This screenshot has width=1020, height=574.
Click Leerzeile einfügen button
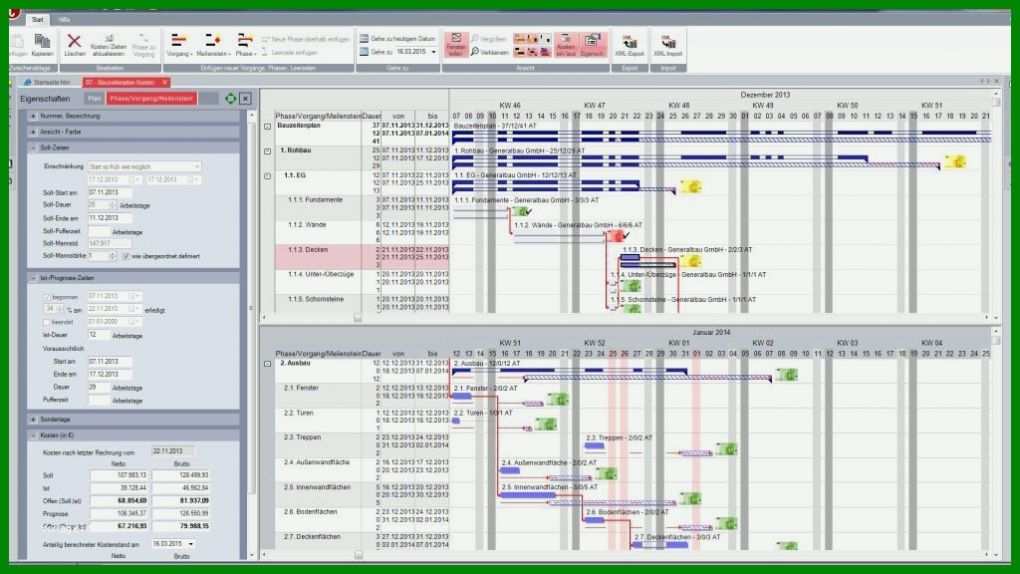pyautogui.click(x=290, y=52)
